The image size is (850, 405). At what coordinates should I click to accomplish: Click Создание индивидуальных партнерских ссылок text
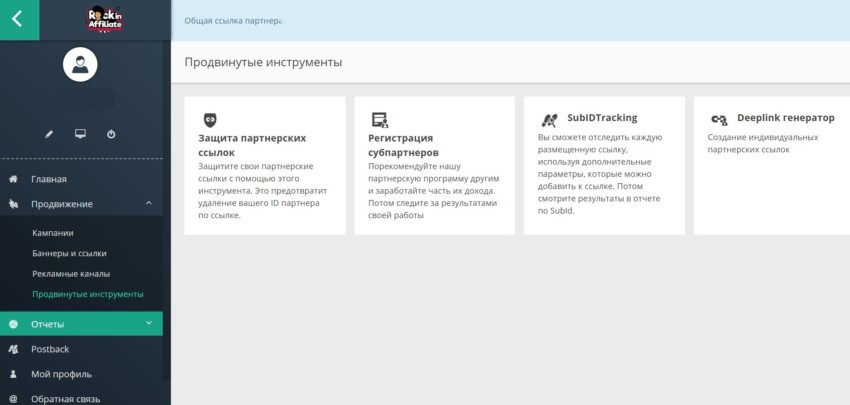(763, 144)
